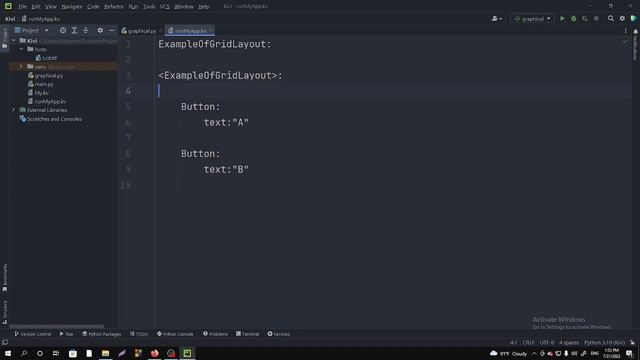Select graphical.py in project tree
Screen dimensions: 640x360
pyautogui.click(x=45, y=76)
